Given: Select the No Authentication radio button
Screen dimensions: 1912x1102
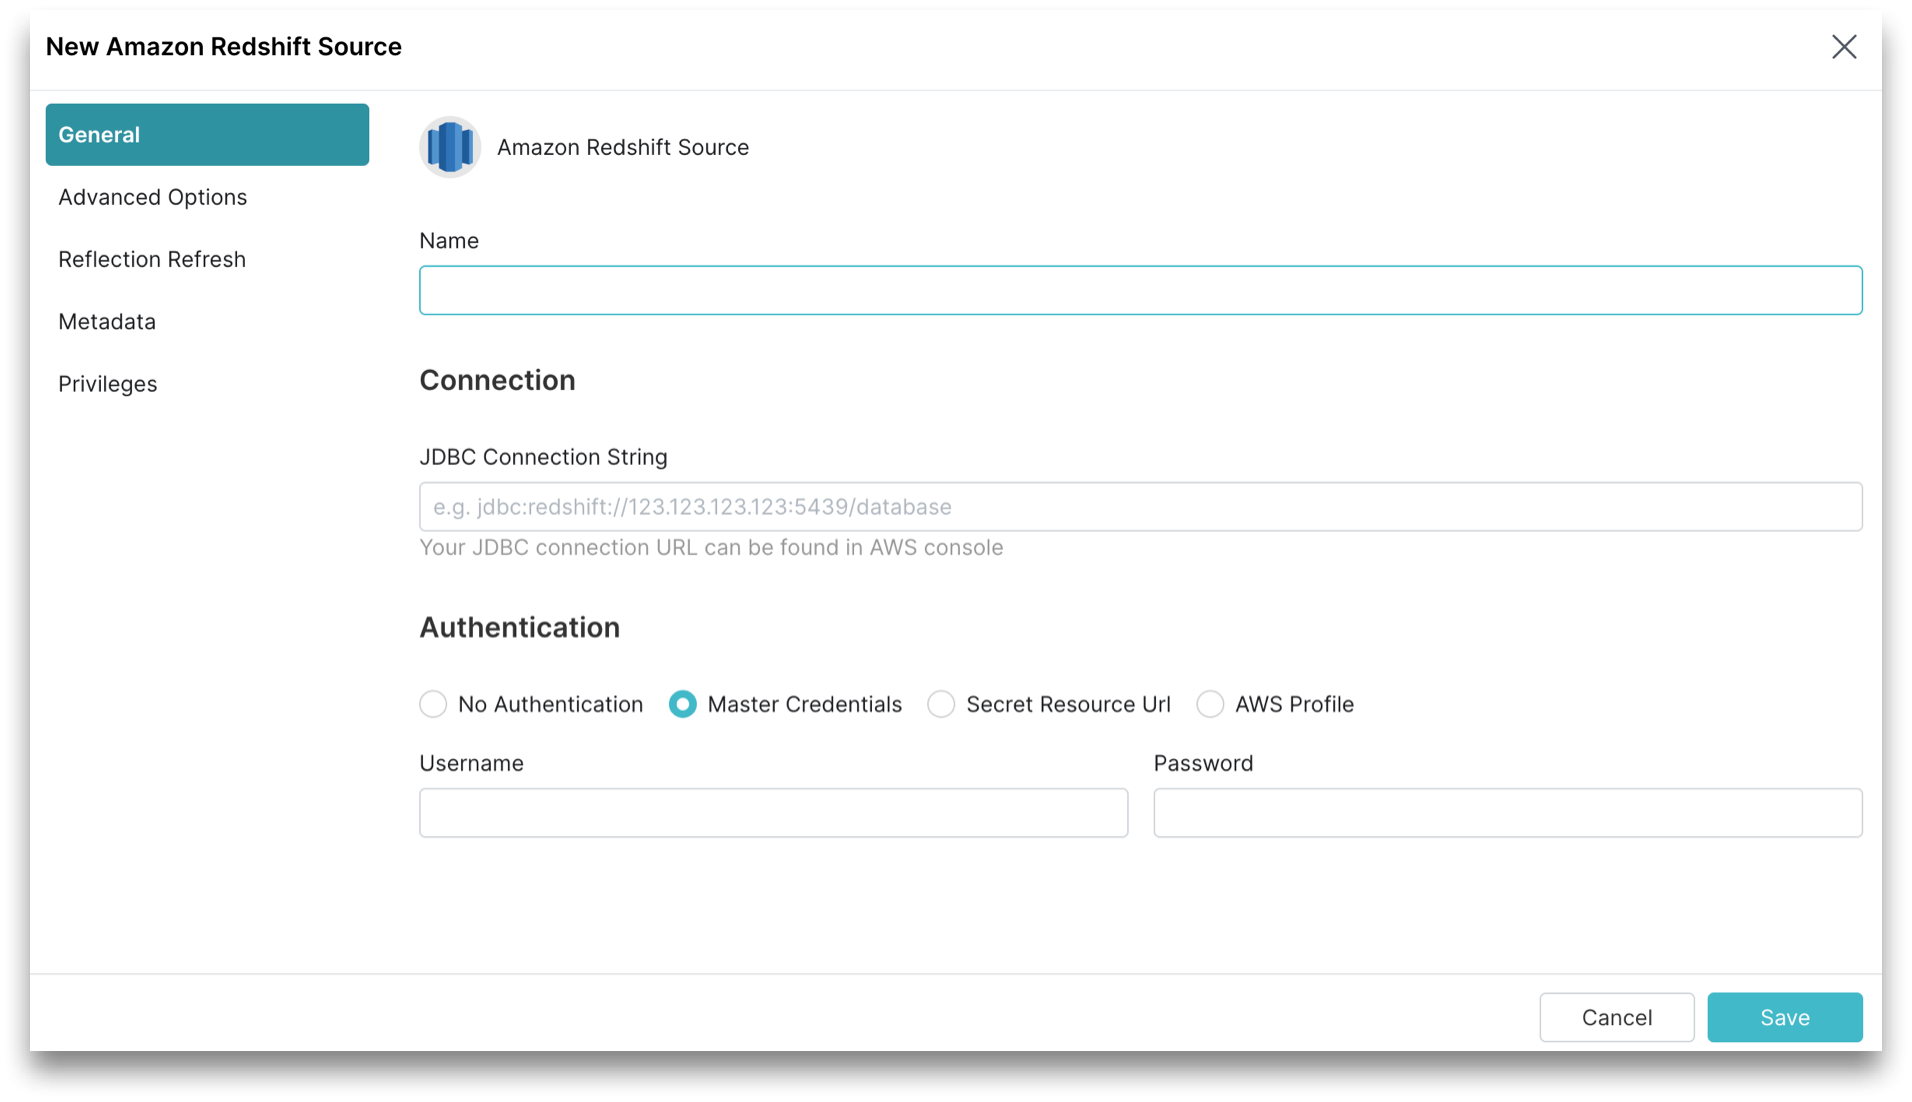Looking at the screenshot, I should [433, 704].
